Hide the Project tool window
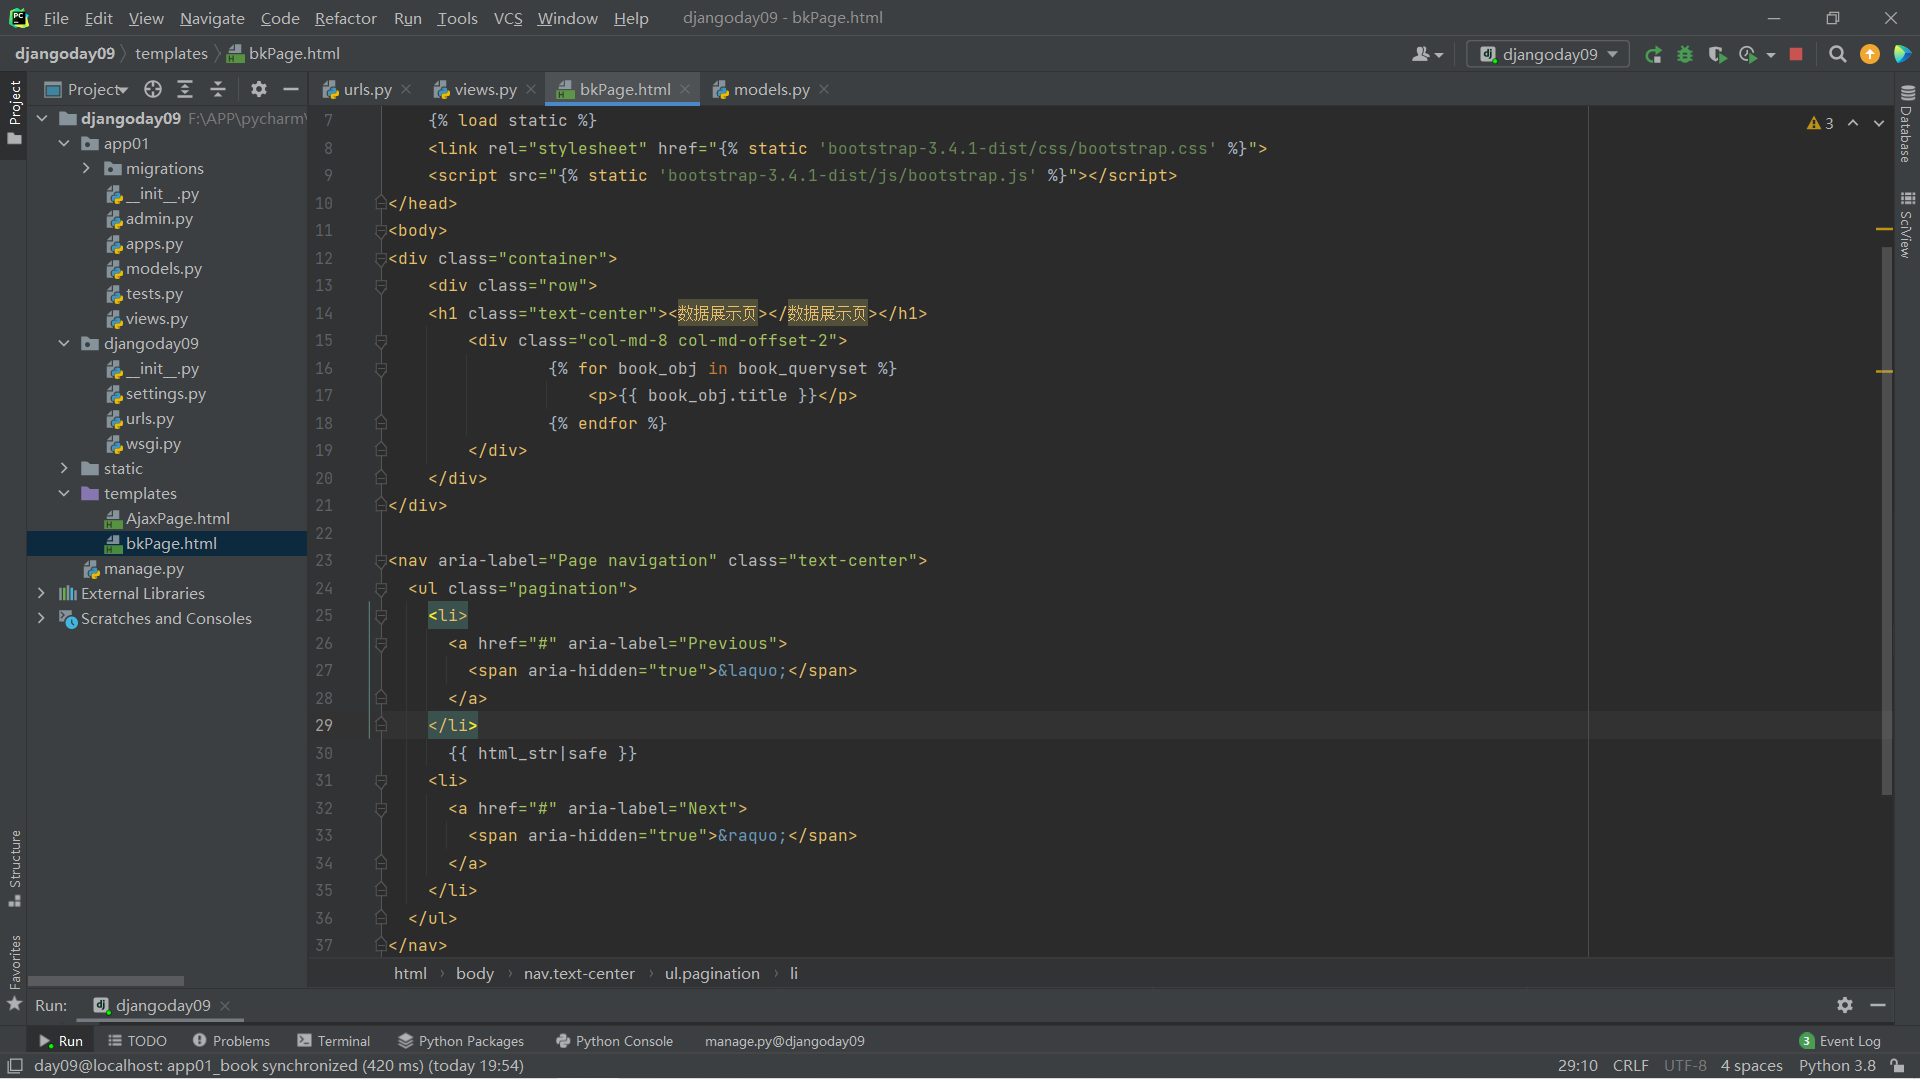This screenshot has width=1920, height=1079. click(291, 90)
